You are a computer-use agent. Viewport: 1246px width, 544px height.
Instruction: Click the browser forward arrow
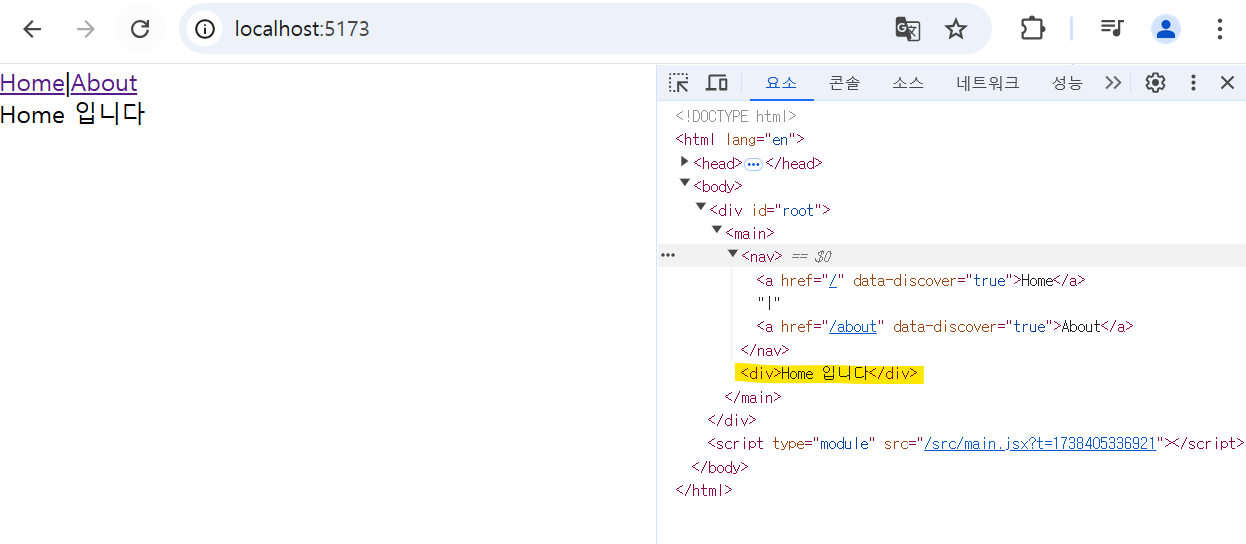click(86, 29)
